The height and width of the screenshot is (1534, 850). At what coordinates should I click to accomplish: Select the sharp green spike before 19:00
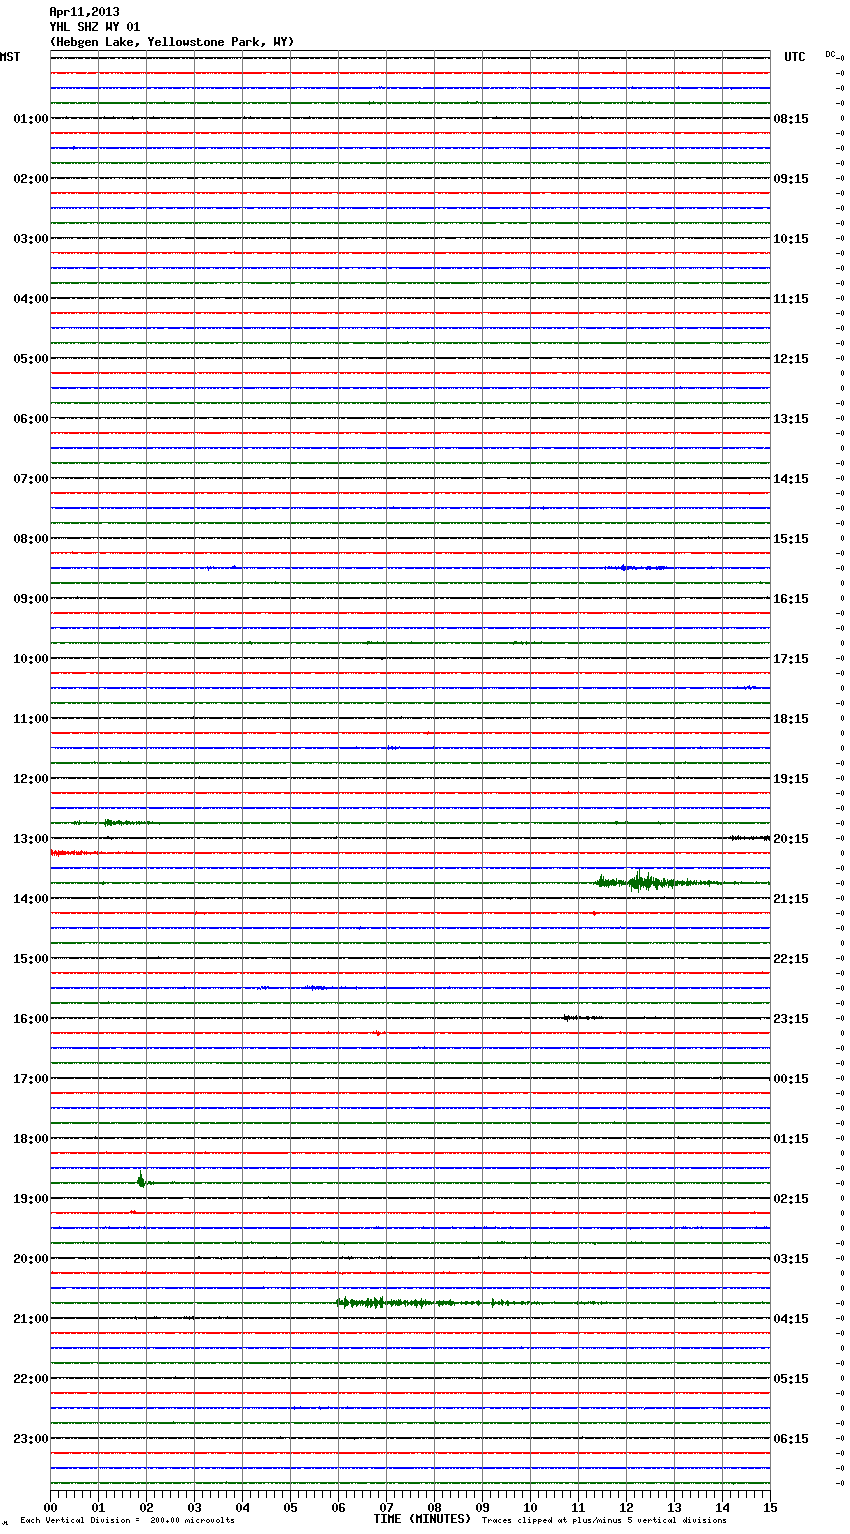click(x=141, y=1180)
